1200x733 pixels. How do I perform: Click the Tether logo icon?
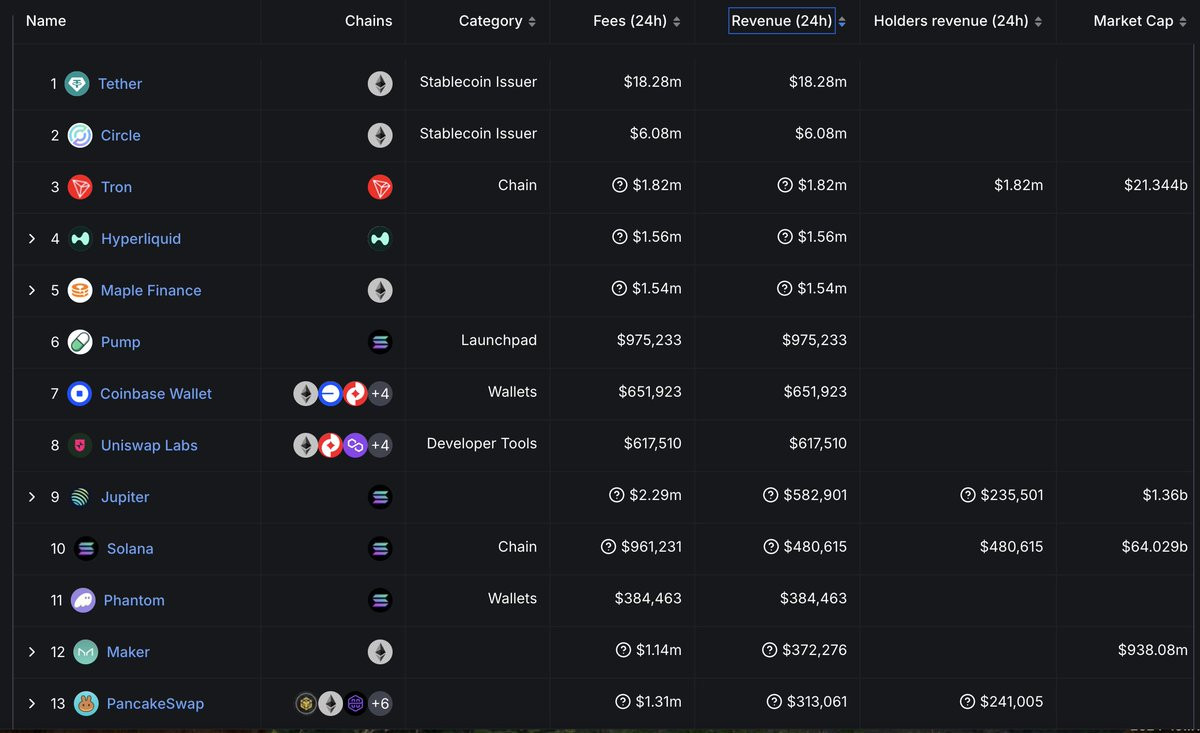click(77, 84)
